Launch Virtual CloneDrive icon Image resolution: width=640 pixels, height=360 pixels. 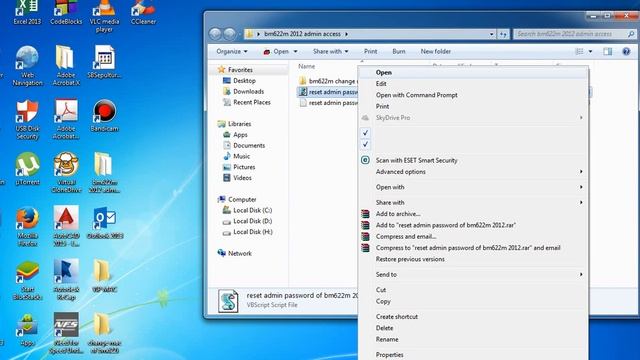tap(66, 173)
